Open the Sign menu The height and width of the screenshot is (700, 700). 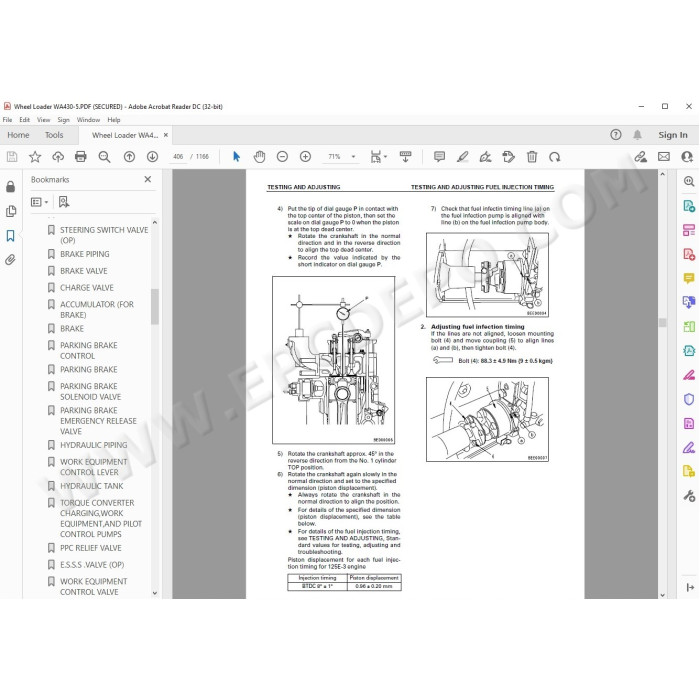click(x=63, y=120)
